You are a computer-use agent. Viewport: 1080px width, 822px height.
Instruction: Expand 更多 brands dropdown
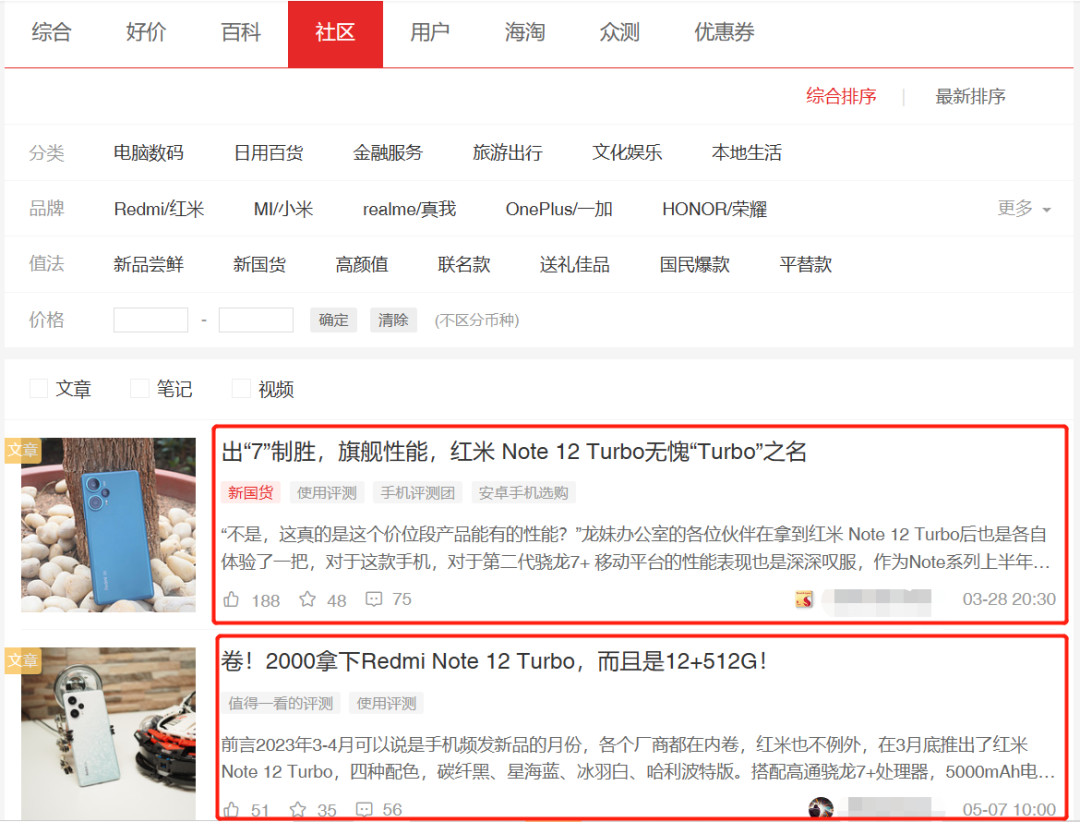(1024, 208)
